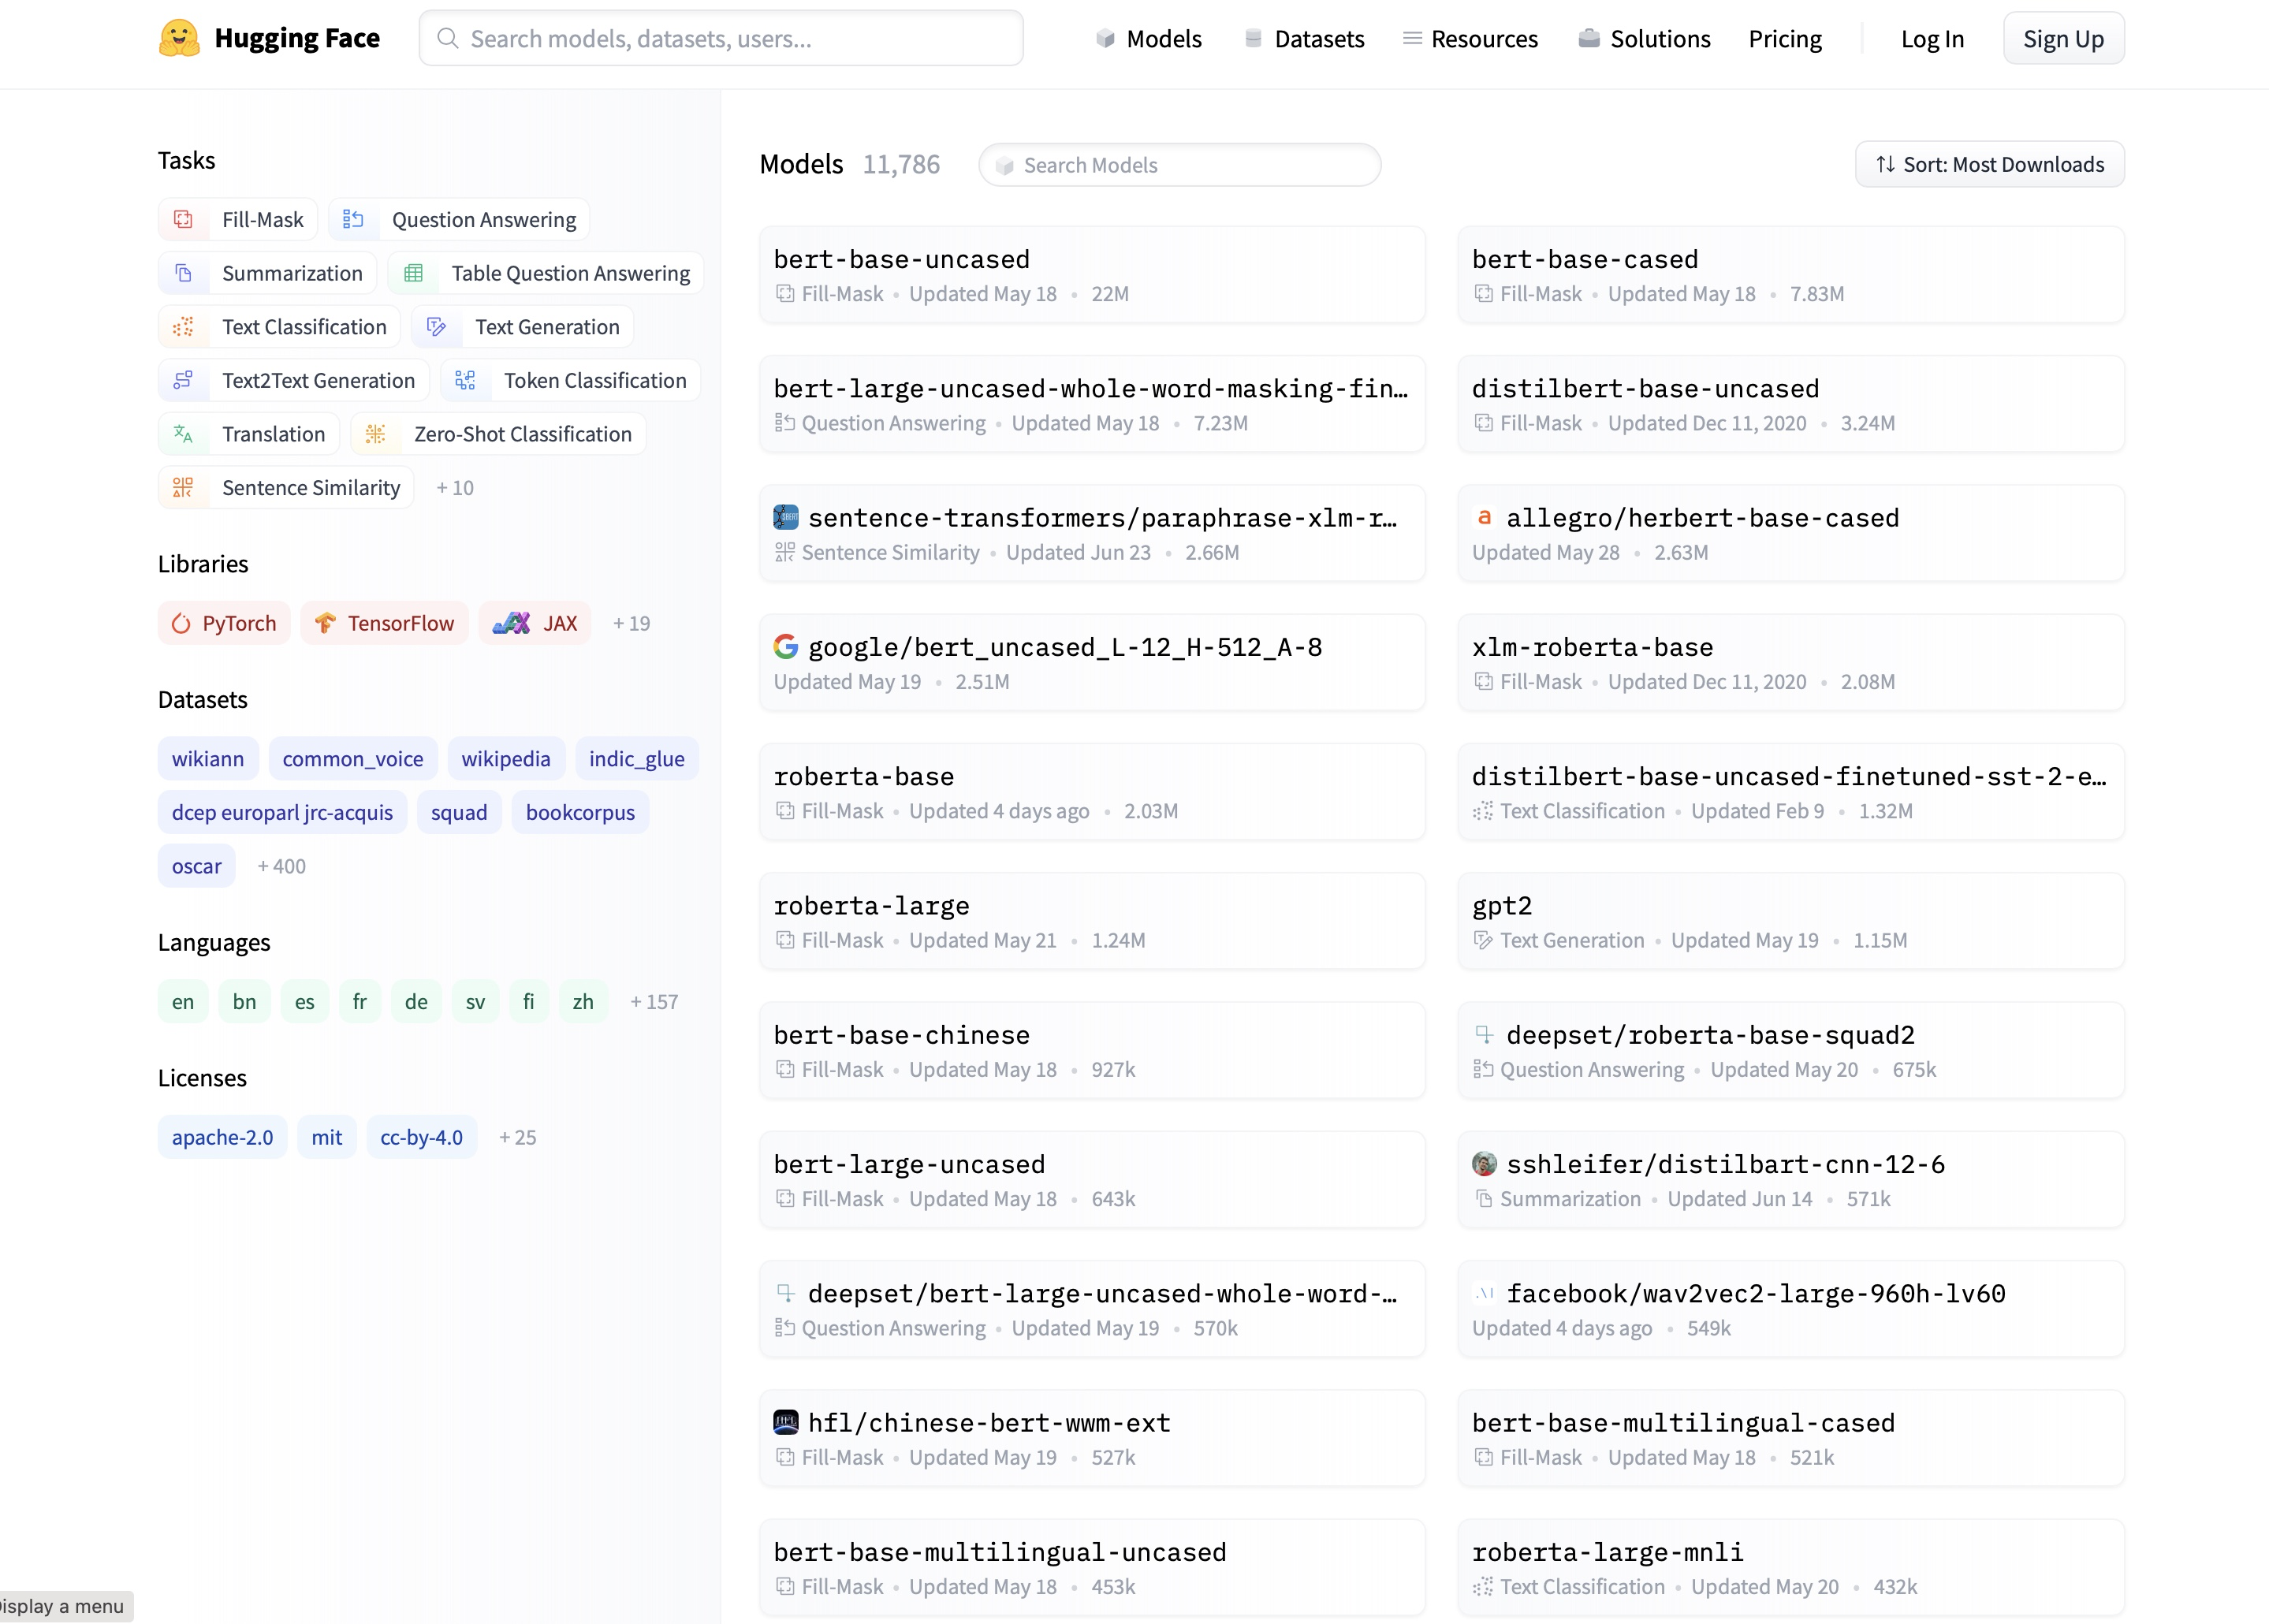Viewport: 2269px width, 1624px height.
Task: Select the Translation task icon
Action: click(183, 434)
